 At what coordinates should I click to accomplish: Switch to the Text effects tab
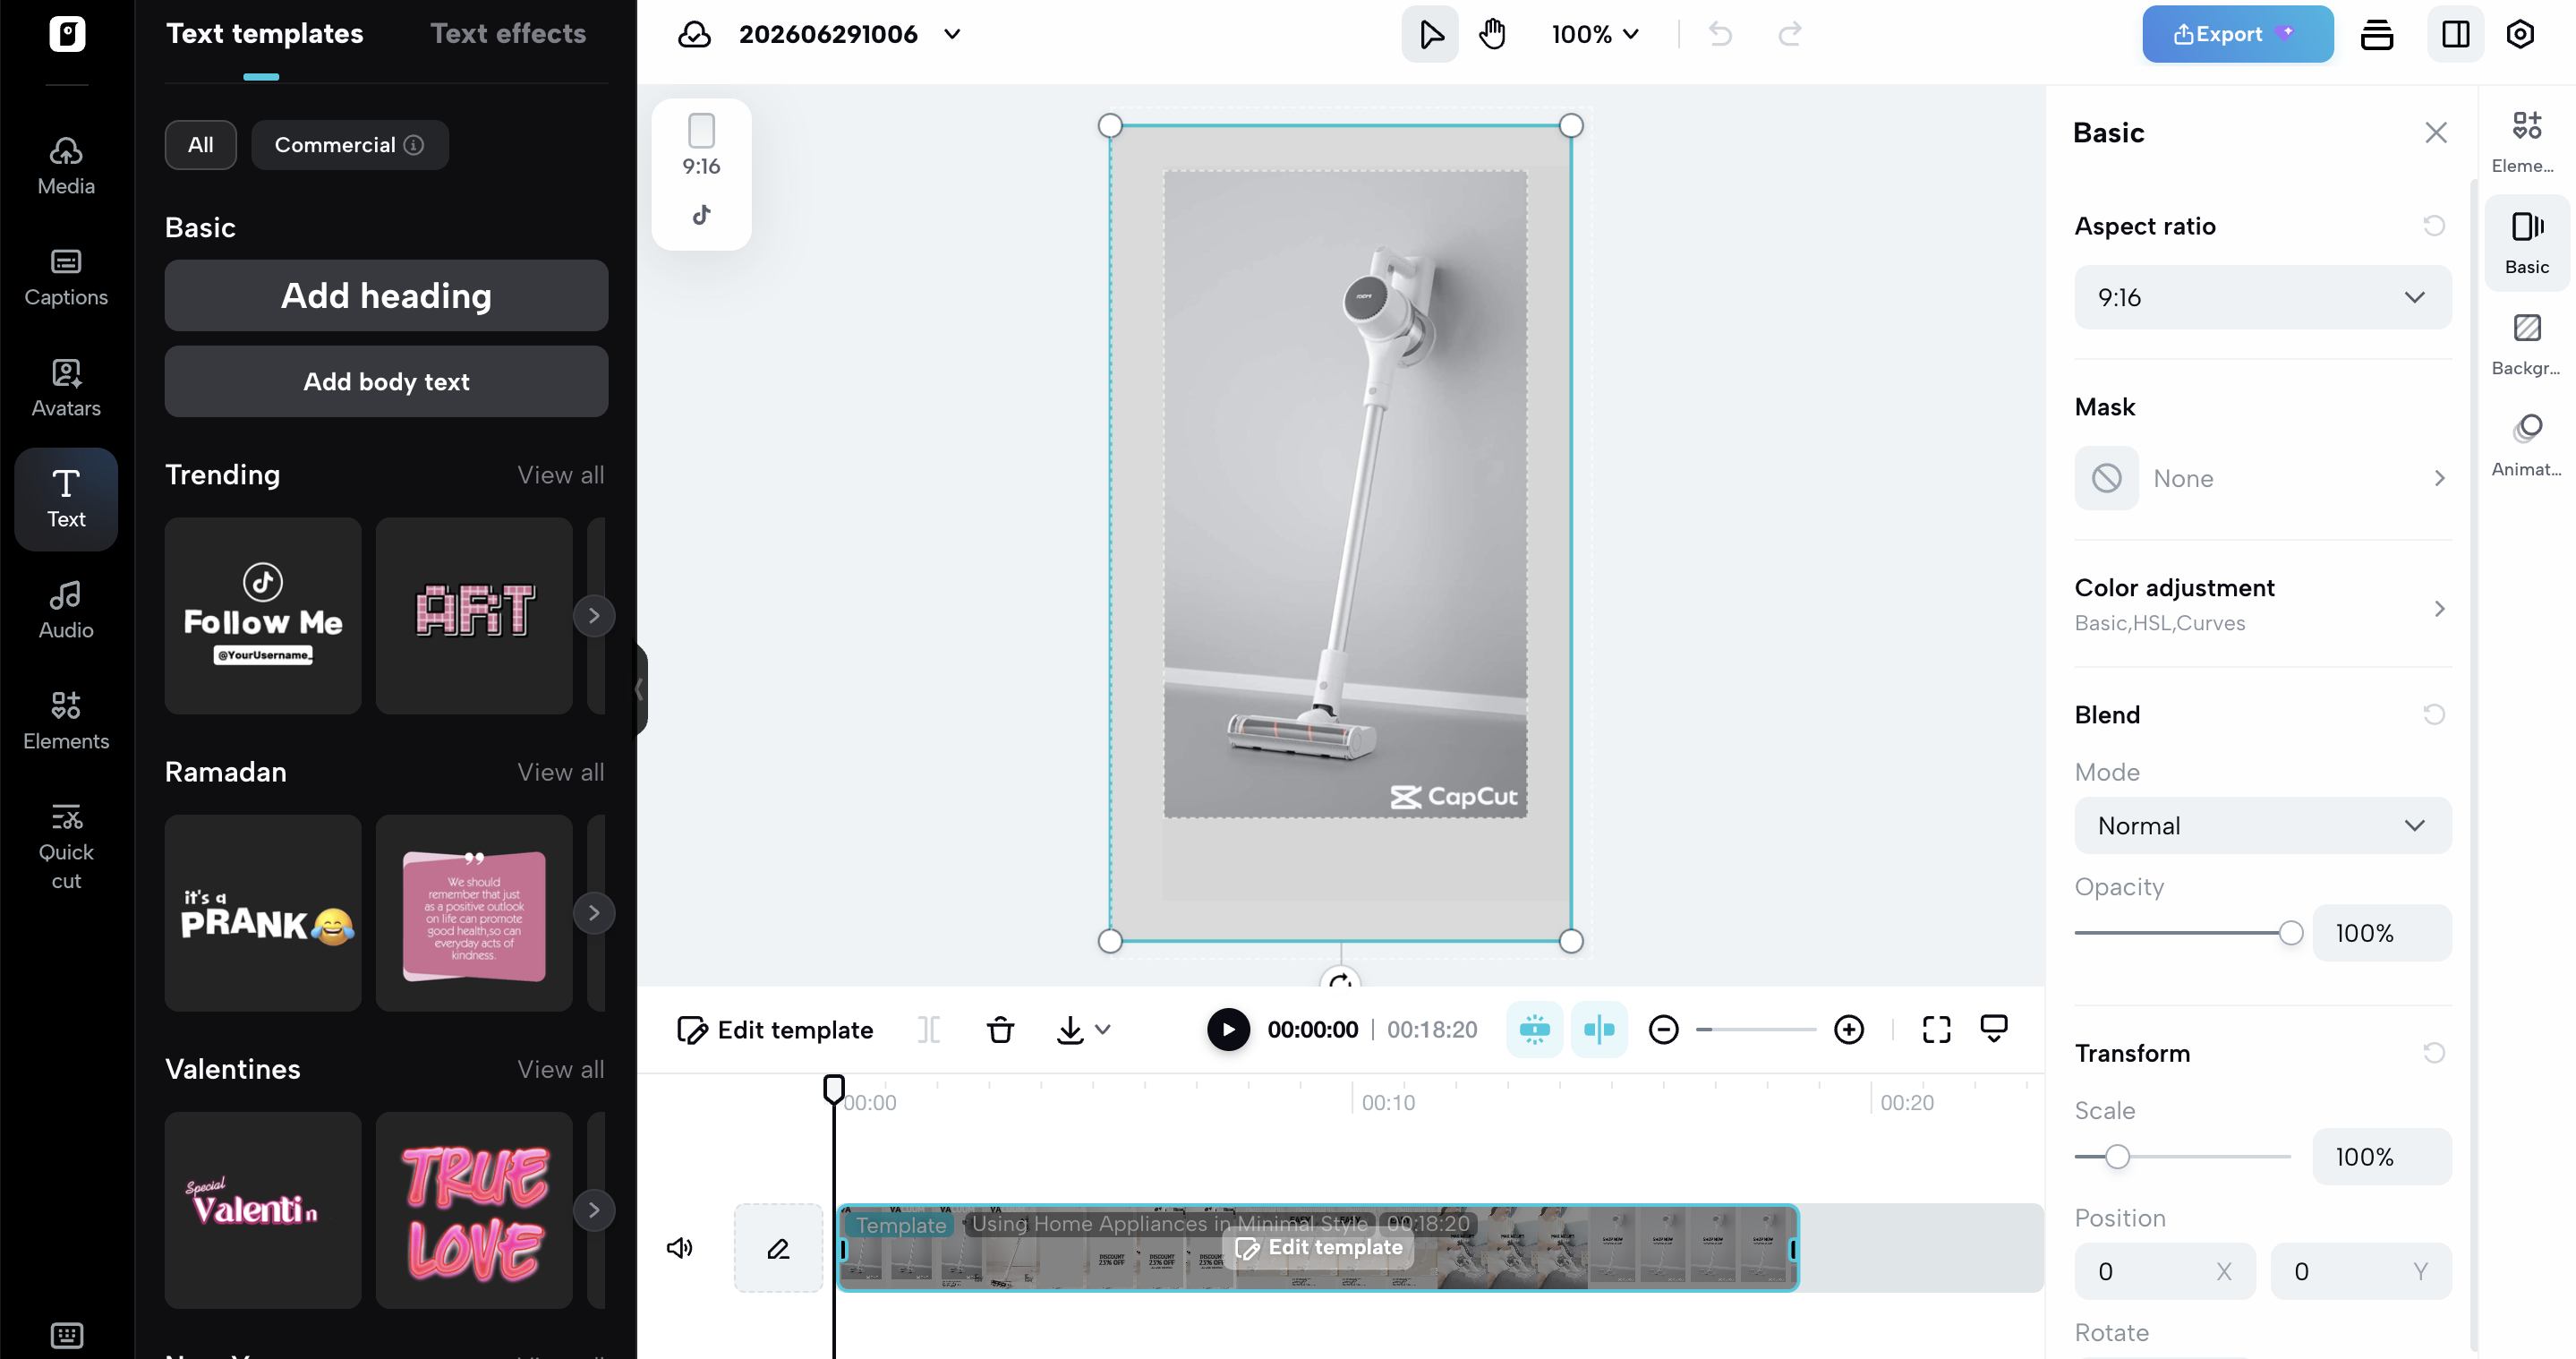(508, 34)
